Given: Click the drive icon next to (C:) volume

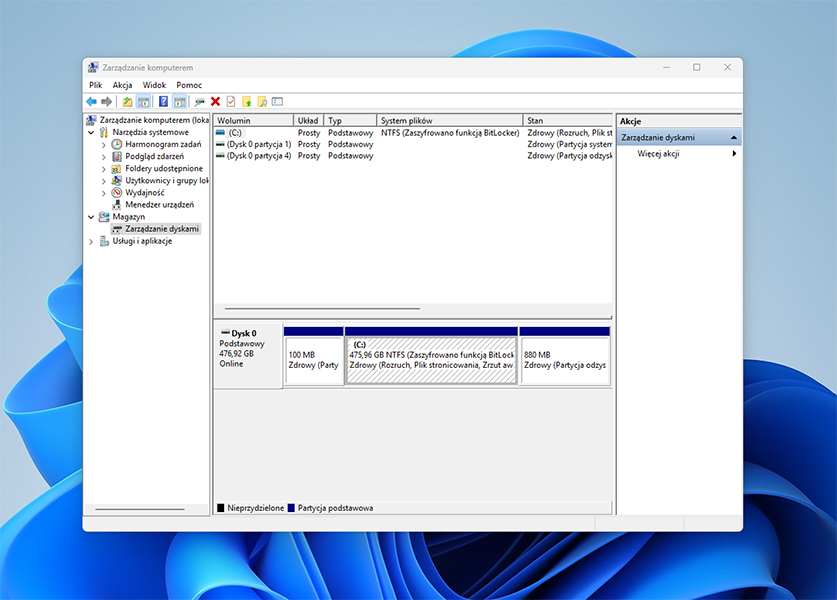Looking at the screenshot, I should (220, 132).
